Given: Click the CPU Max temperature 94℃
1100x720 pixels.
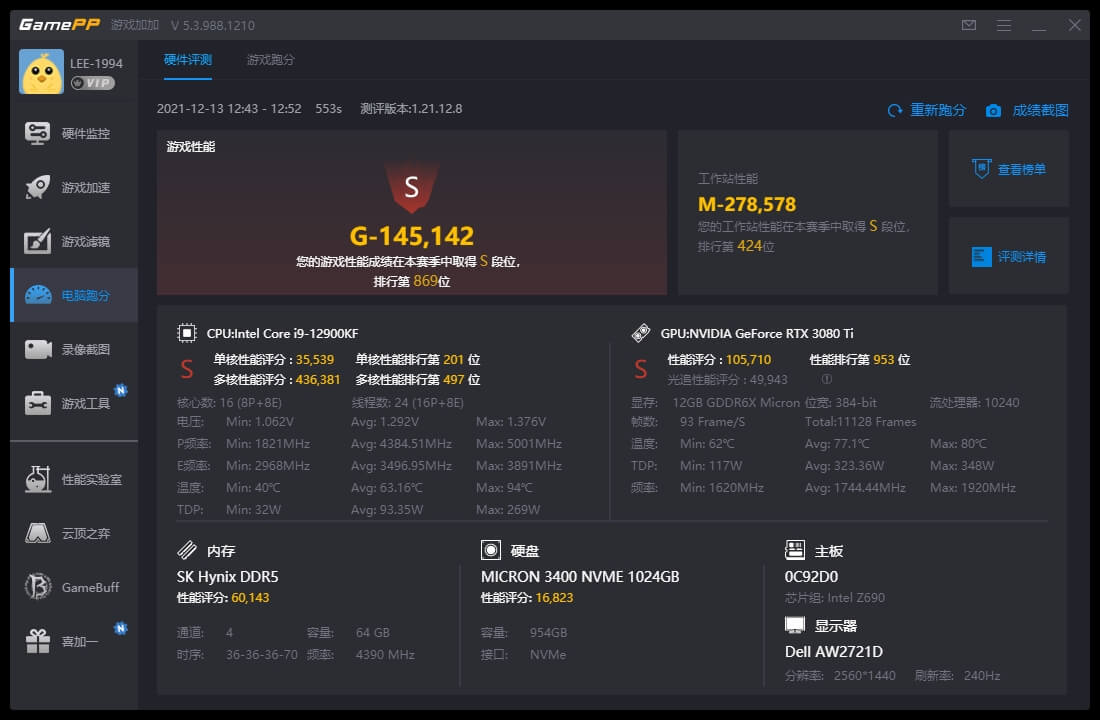Looking at the screenshot, I should pos(504,488).
